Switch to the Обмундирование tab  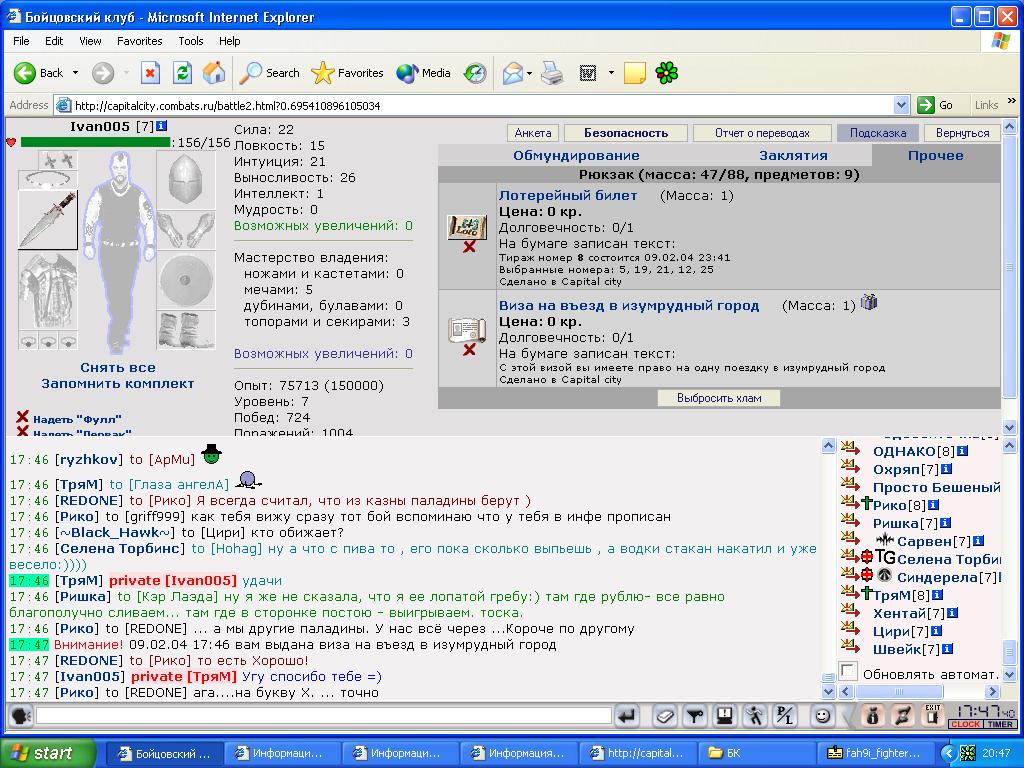click(576, 155)
